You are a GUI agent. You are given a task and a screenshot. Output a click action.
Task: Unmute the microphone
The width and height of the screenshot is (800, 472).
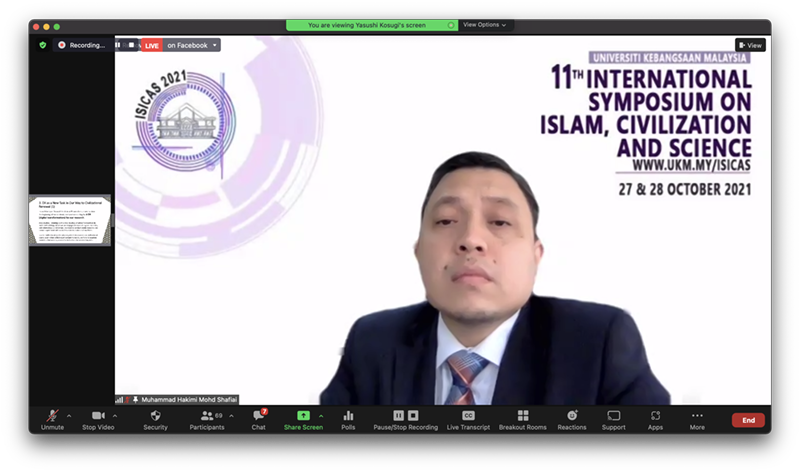pyautogui.click(x=51, y=418)
